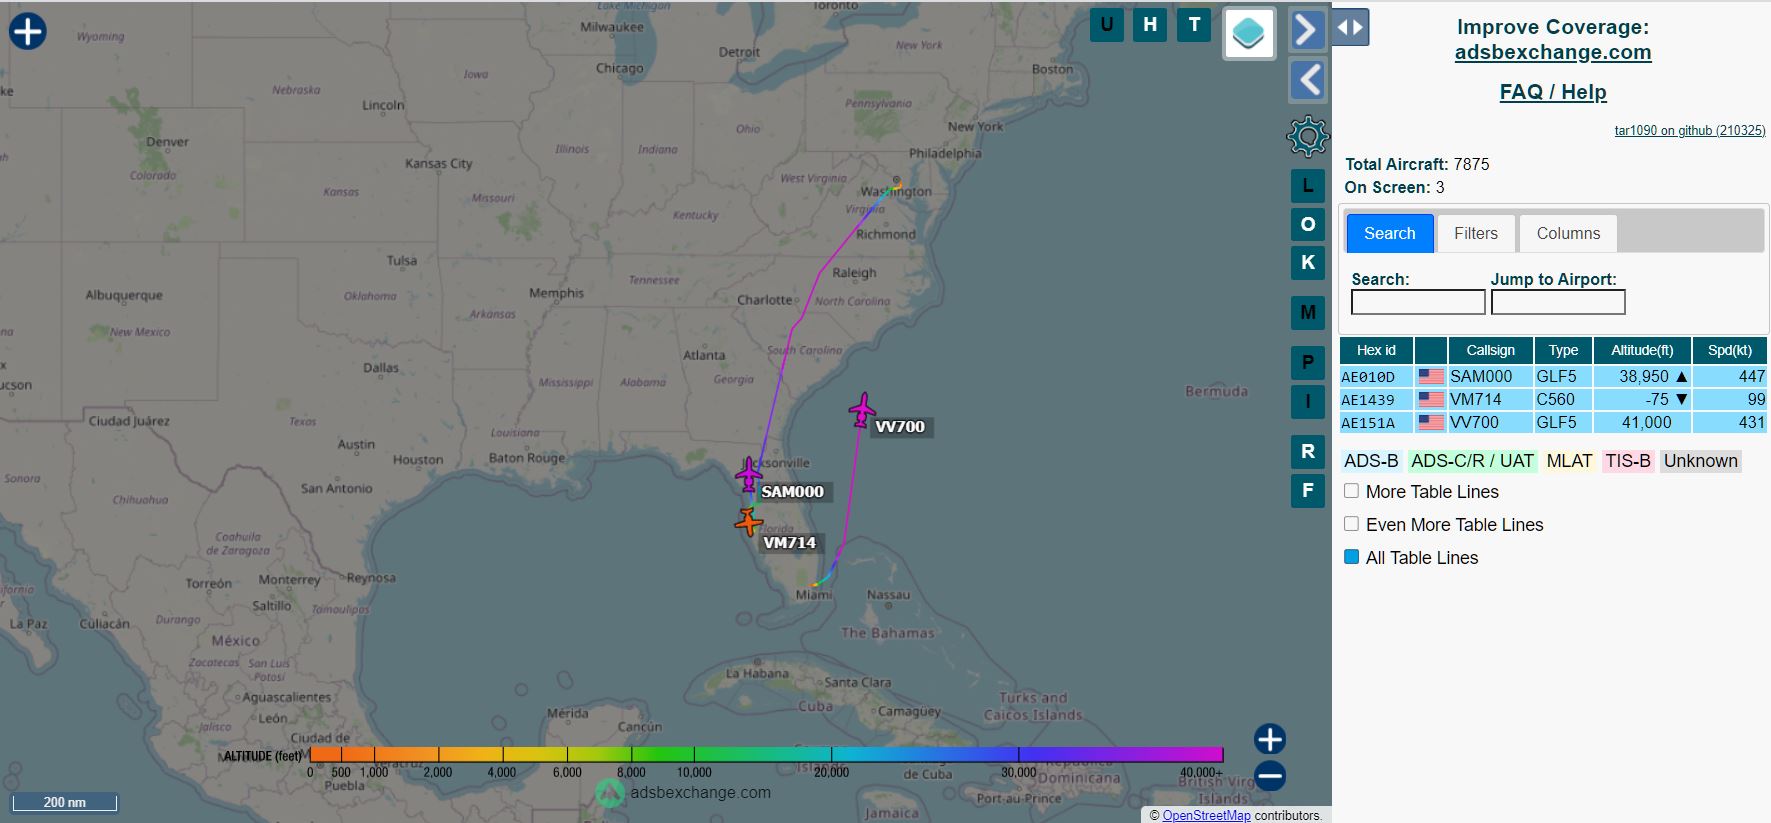Toggle sidebar with double-arrow button
Screen dimensions: 1771x823
click(1350, 27)
